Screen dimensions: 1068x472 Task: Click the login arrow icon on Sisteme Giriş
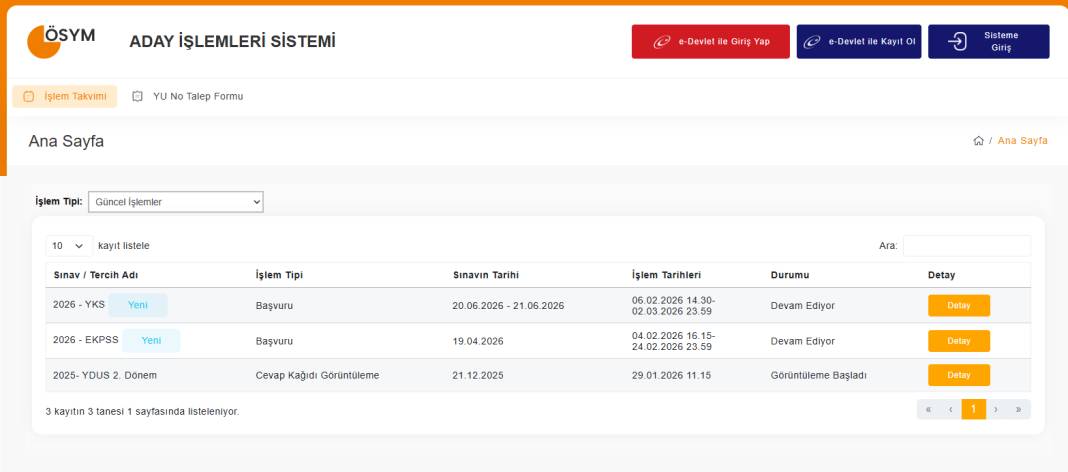click(957, 41)
